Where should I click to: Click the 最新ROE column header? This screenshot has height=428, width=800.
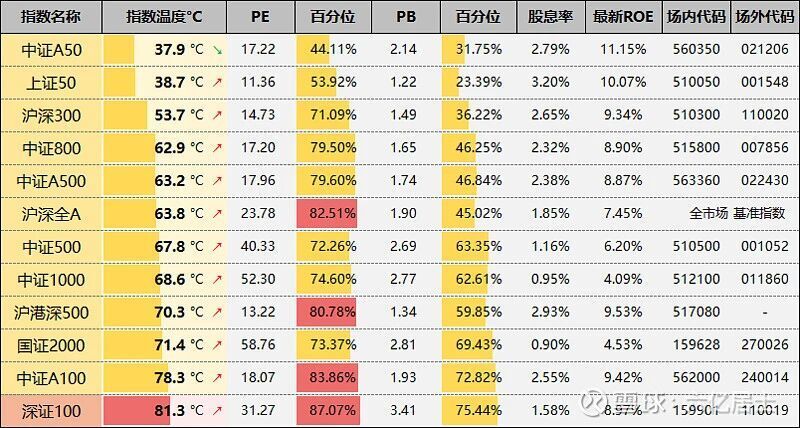click(623, 17)
